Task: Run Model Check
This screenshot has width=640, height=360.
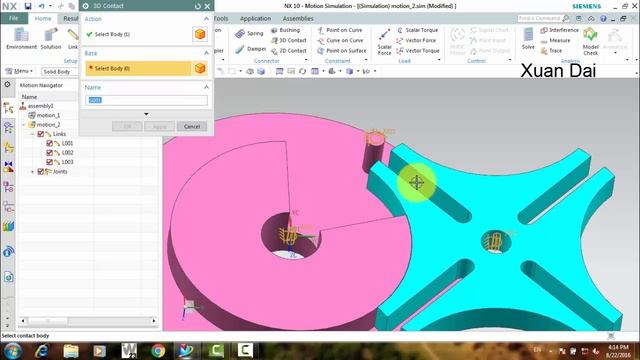Action: pyautogui.click(x=590, y=41)
